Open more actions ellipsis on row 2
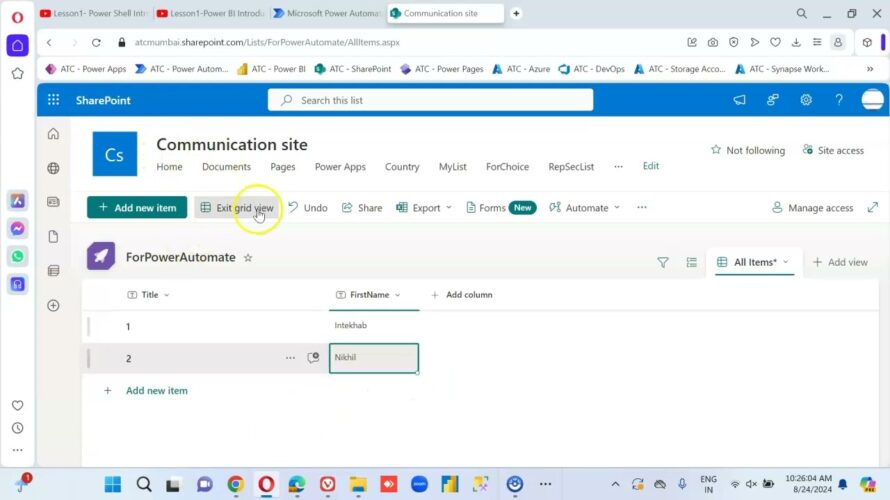Image resolution: width=890 pixels, height=500 pixels. coord(290,358)
